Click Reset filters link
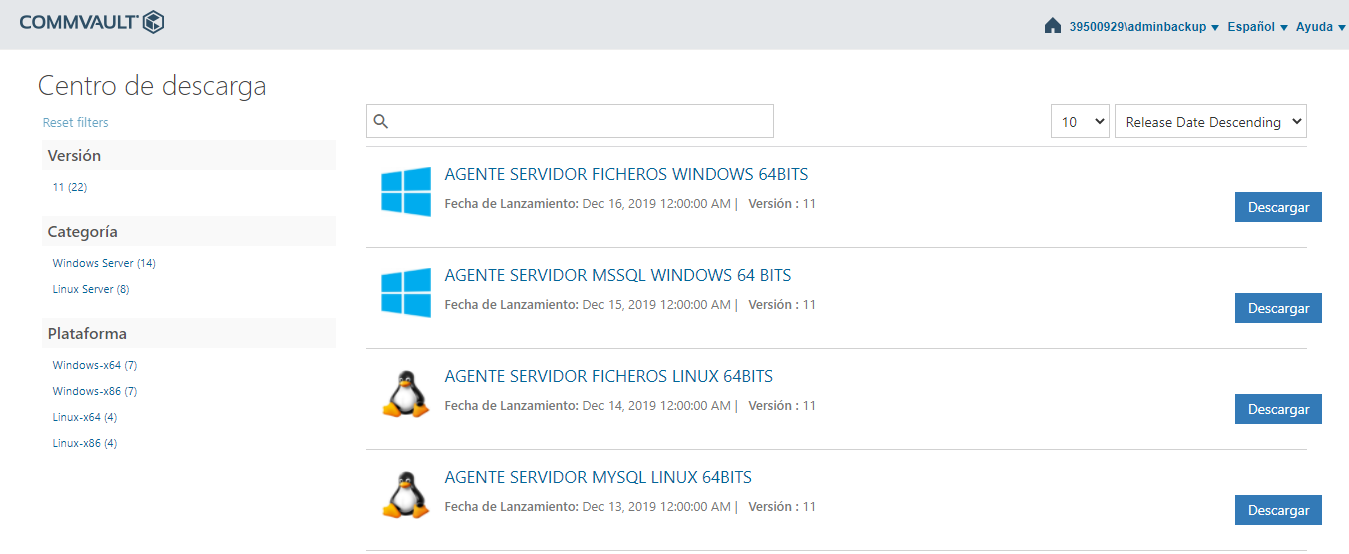This screenshot has width=1349, height=554. coord(75,122)
